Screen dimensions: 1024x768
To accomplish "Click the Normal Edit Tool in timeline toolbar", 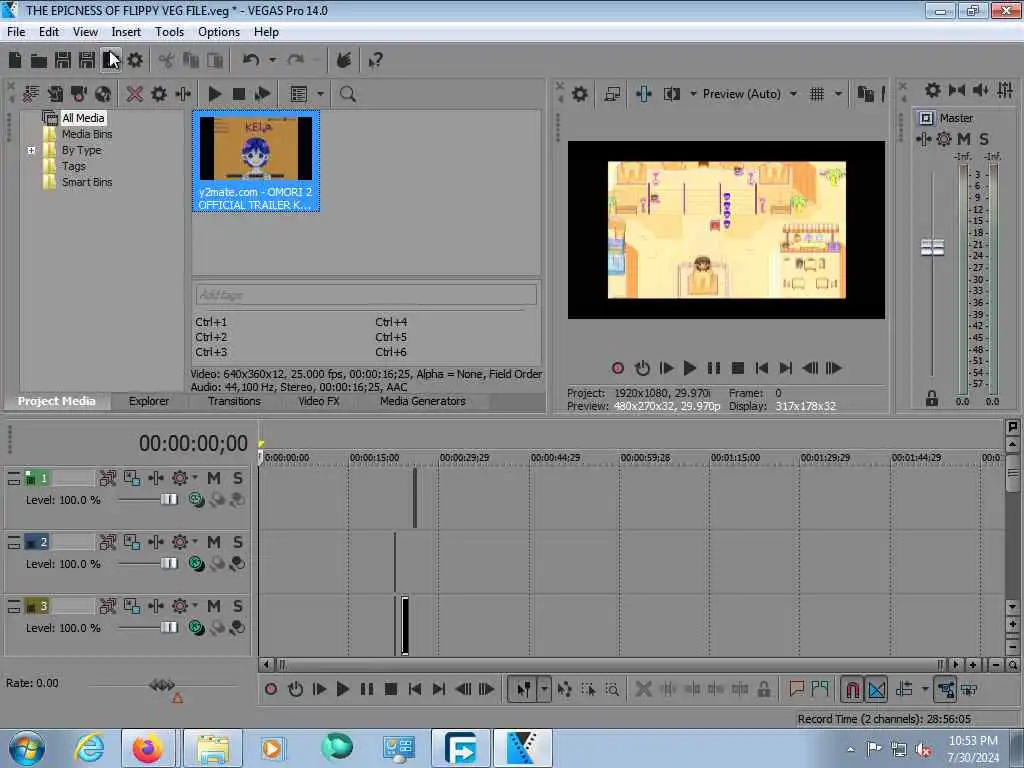I will pos(524,689).
